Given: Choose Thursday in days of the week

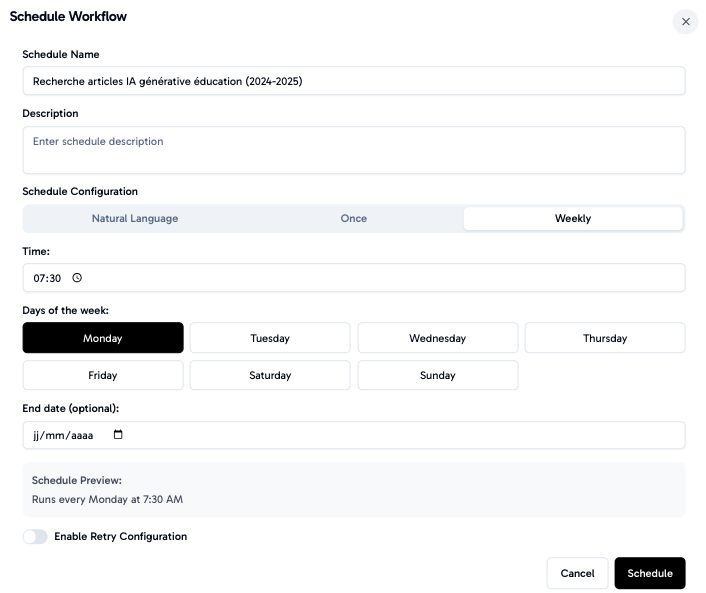Looking at the screenshot, I should [604, 338].
